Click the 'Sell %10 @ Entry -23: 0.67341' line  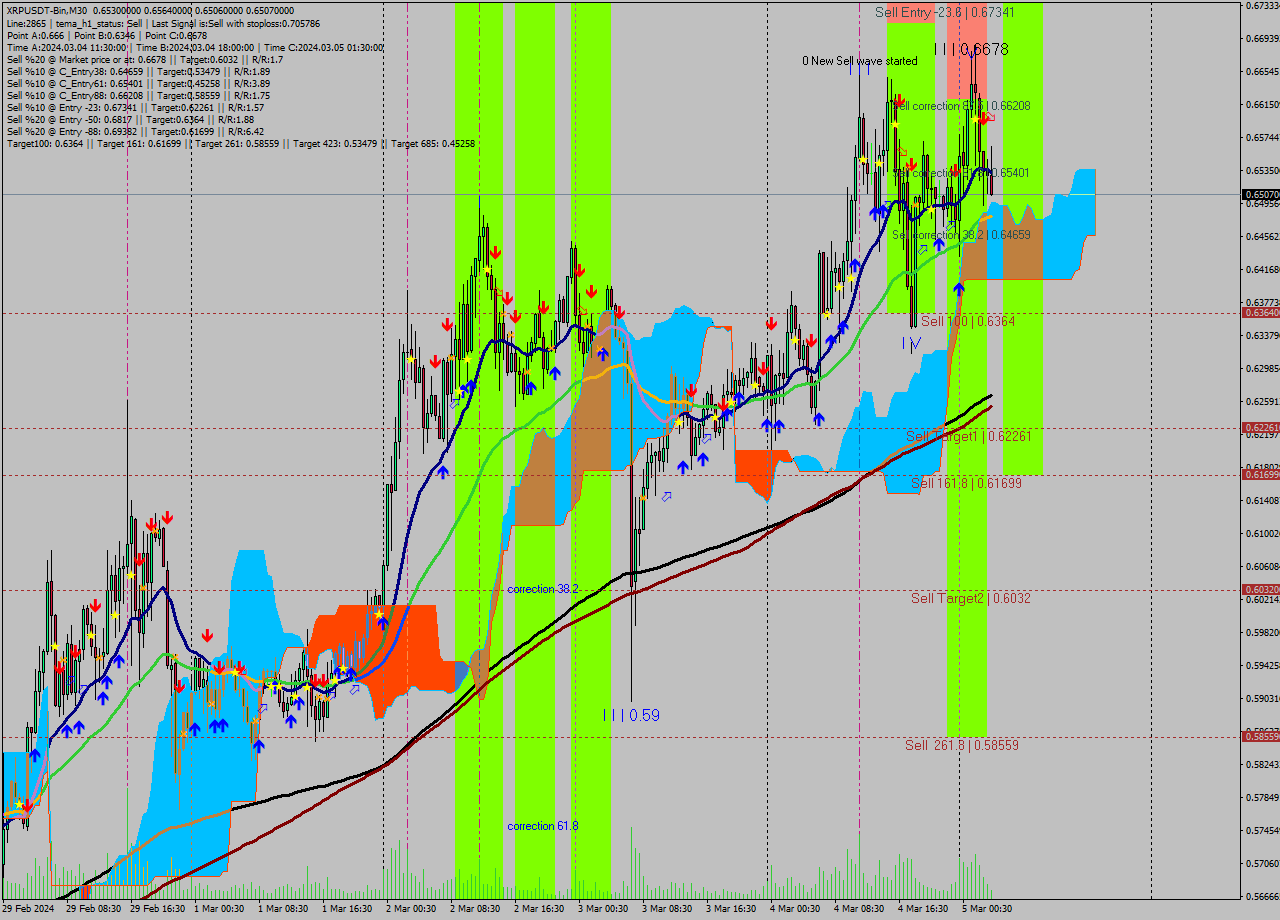click(135, 107)
